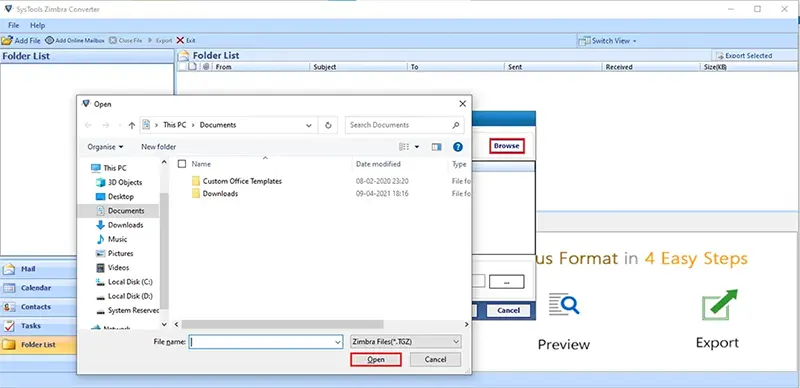Click the up-one-level arrow in Open dialog
This screenshot has width=800, height=388.
tap(132, 125)
